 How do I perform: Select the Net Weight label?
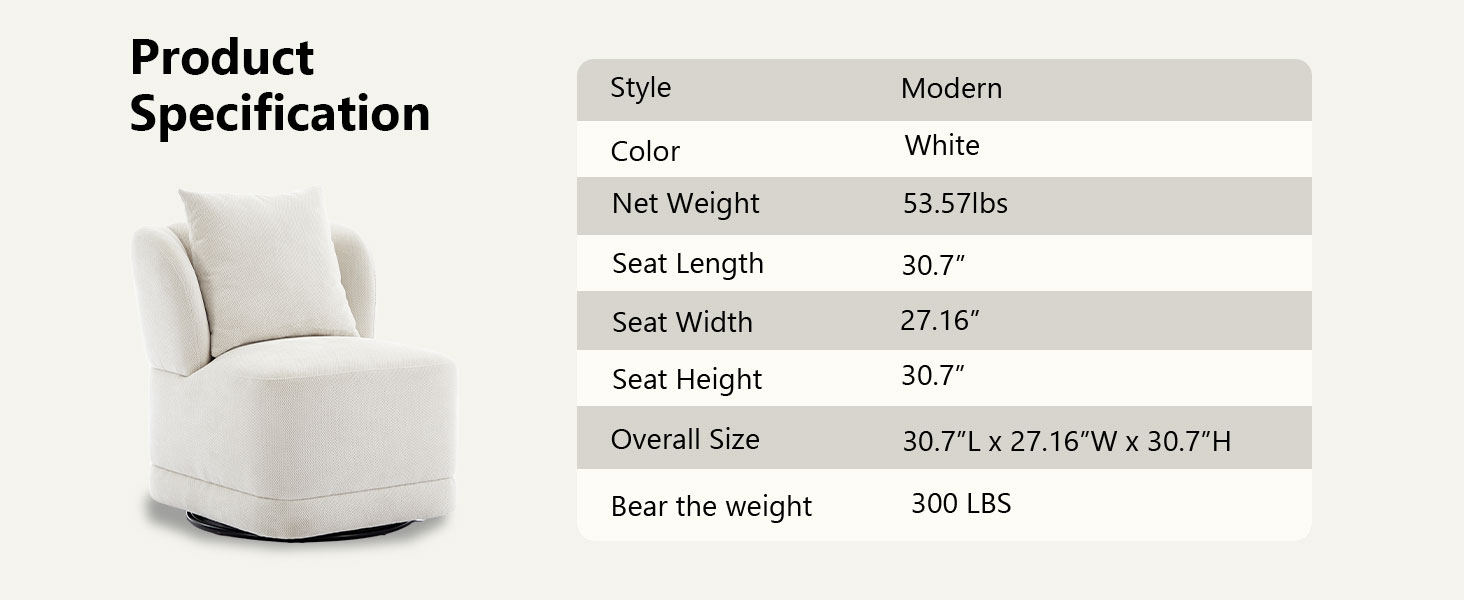coord(686,204)
